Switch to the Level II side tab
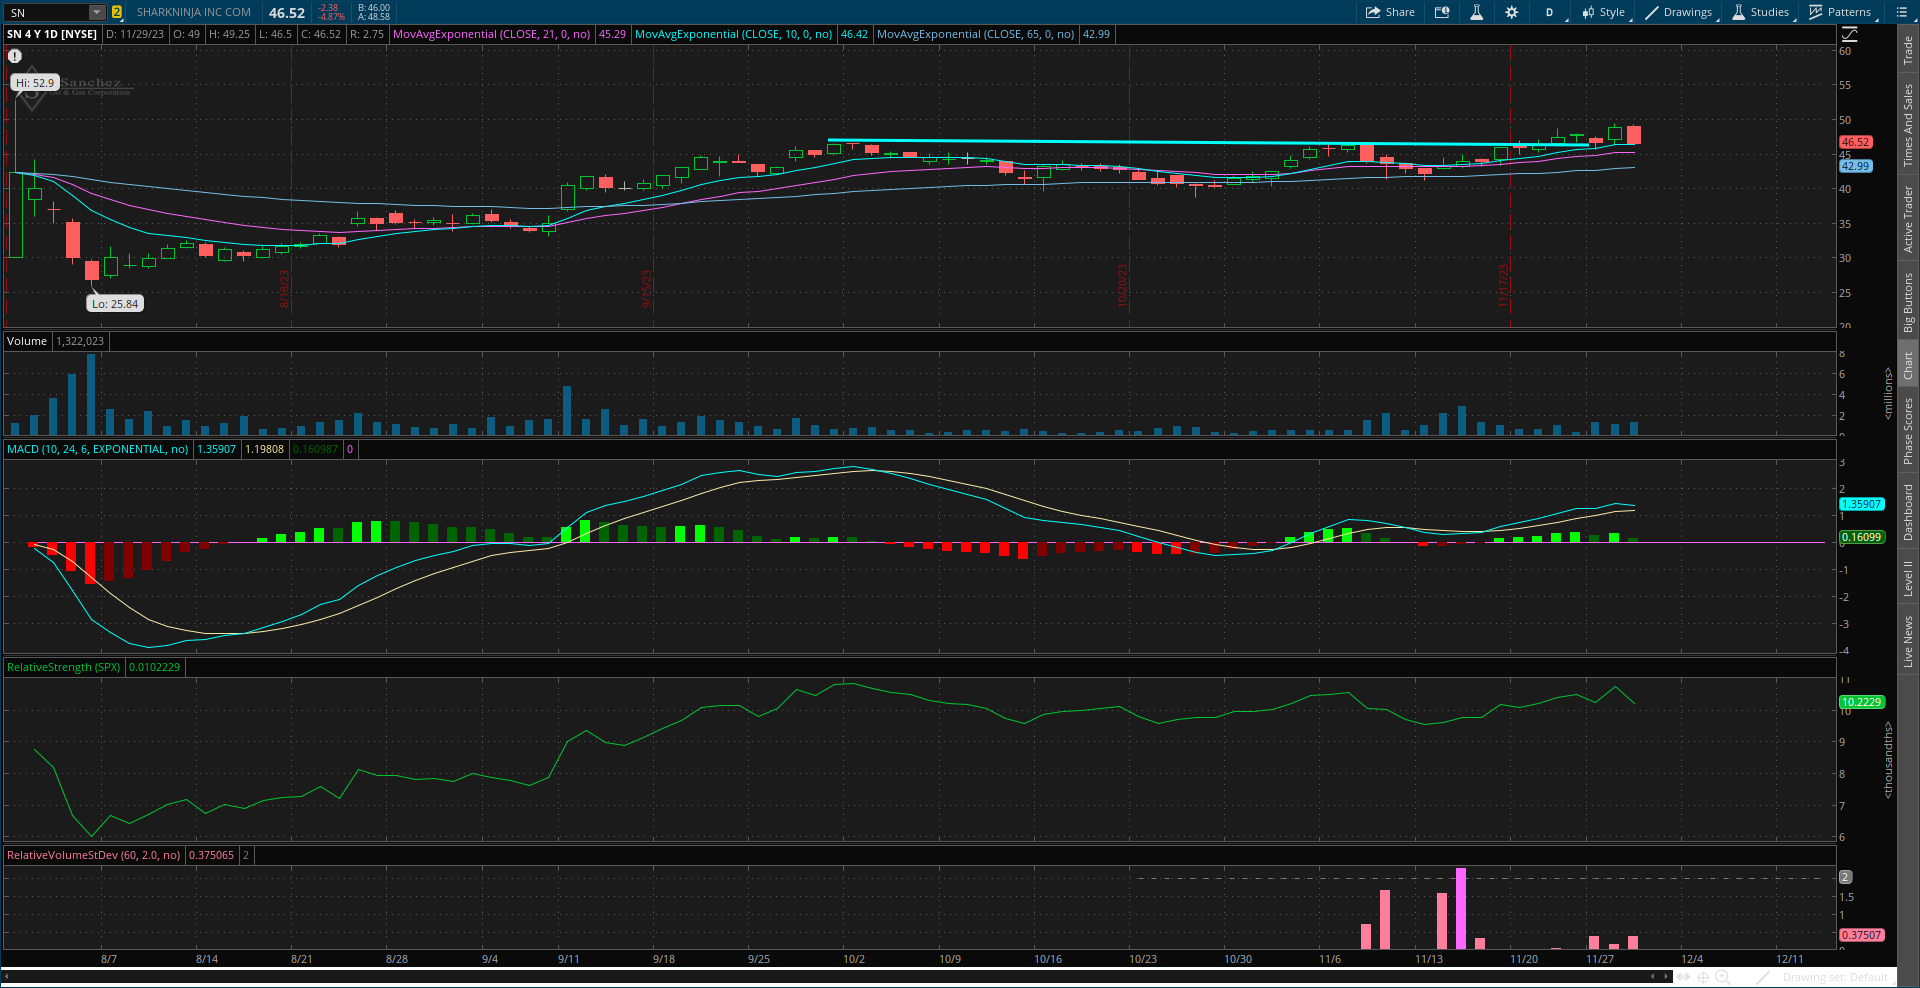The image size is (1920, 988). point(1908,578)
